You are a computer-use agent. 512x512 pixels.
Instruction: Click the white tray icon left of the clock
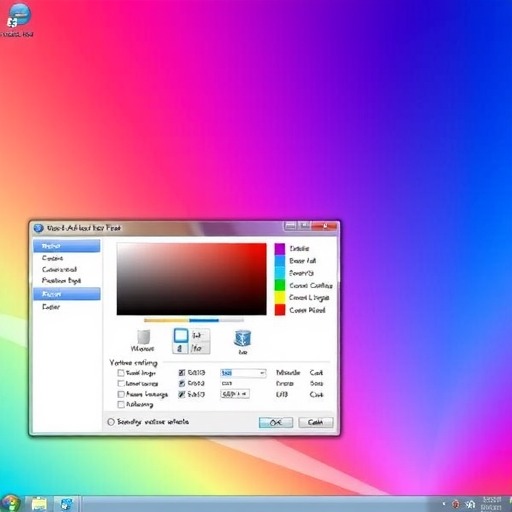click(x=470, y=504)
